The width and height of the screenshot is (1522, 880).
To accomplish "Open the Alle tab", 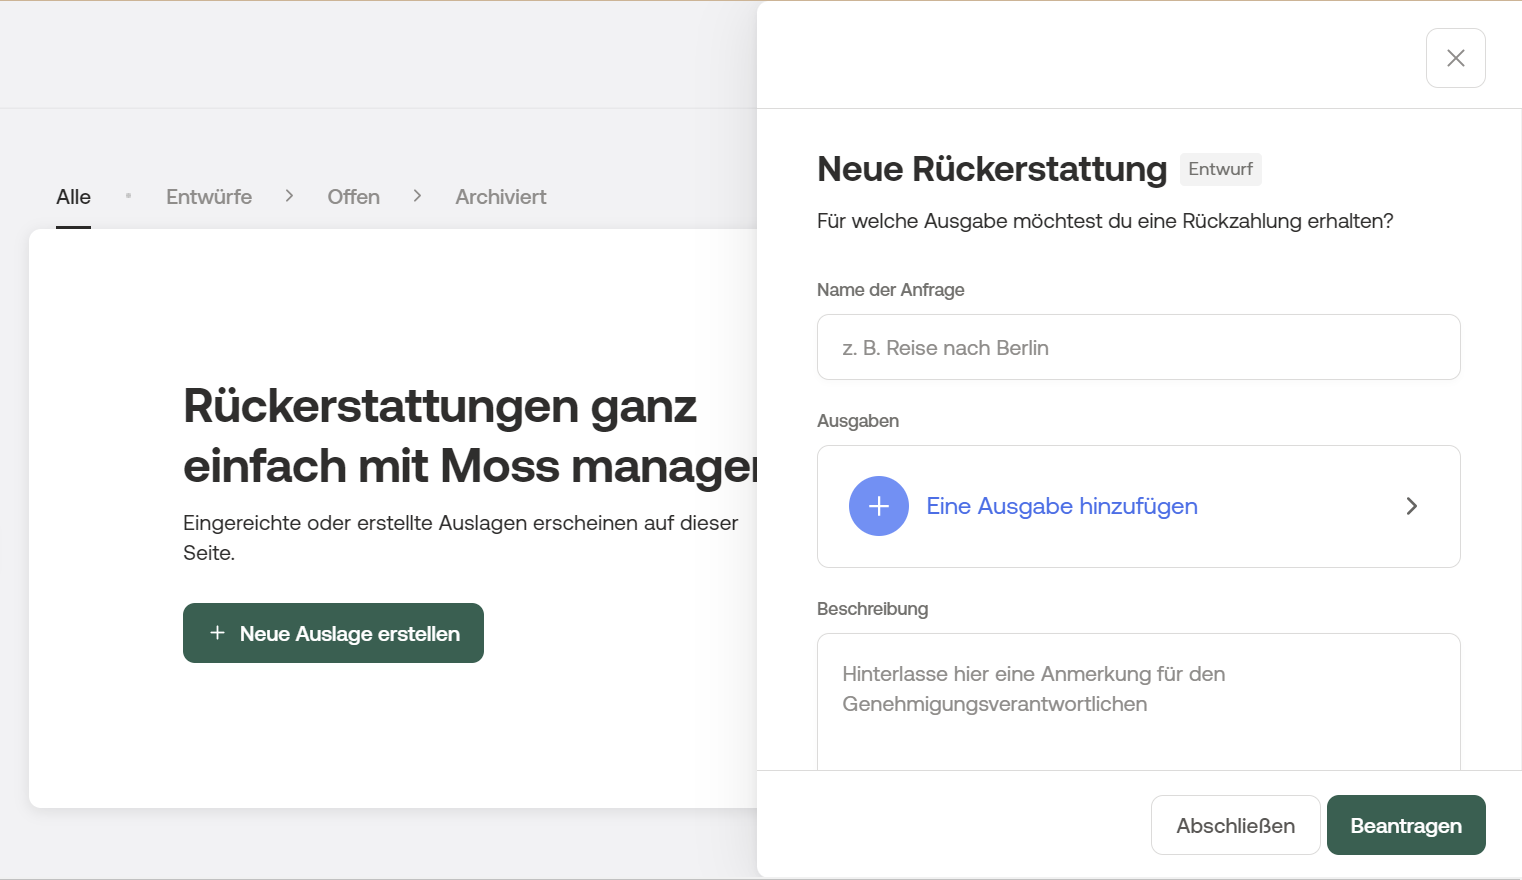I will [73, 197].
